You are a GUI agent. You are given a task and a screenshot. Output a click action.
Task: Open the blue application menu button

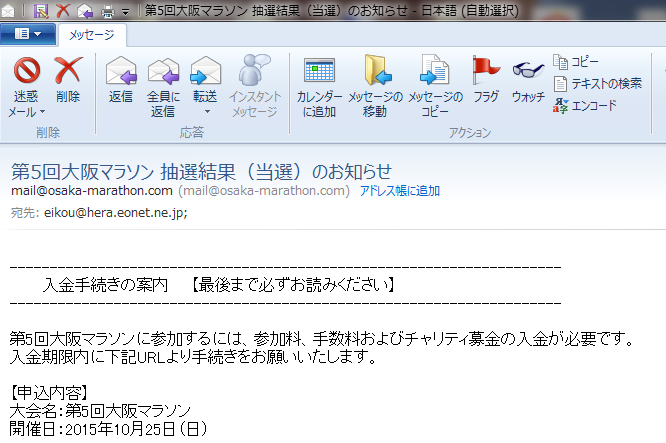pos(28,34)
